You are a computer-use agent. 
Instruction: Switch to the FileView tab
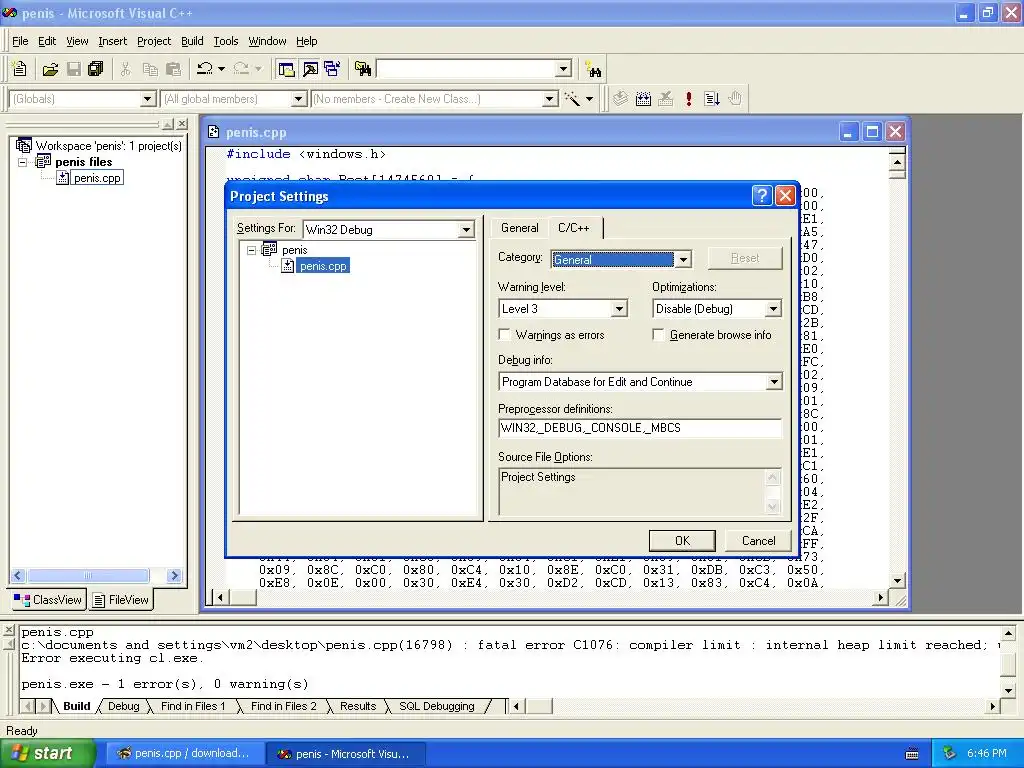[121, 600]
